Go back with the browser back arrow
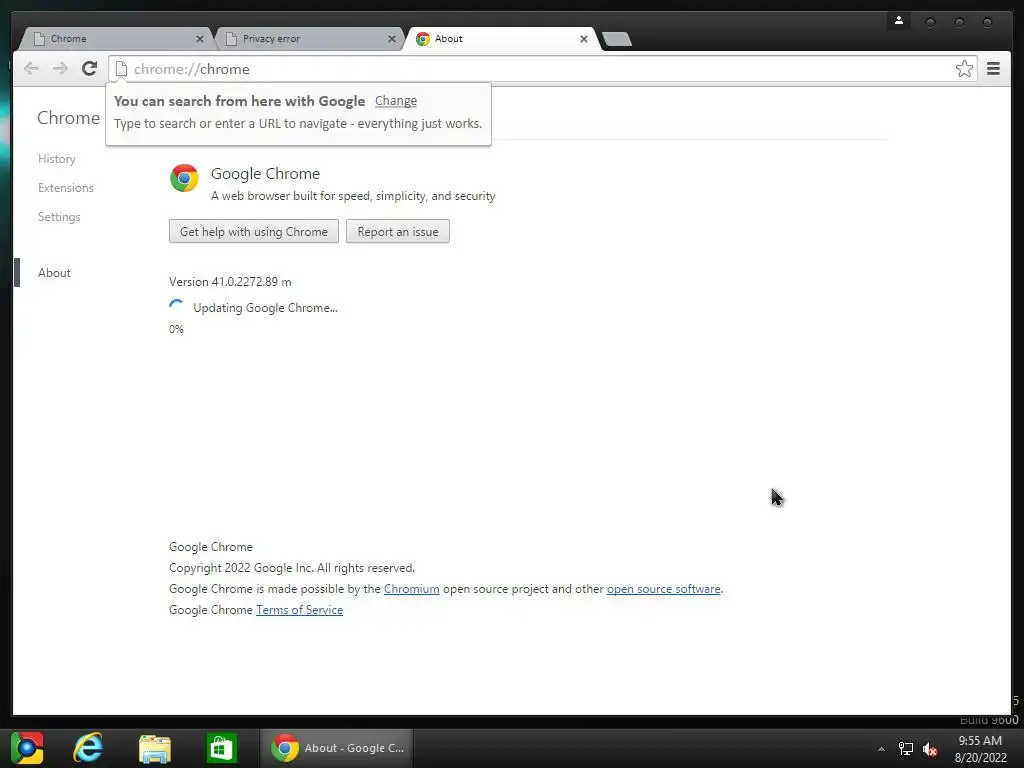The width and height of the screenshot is (1024, 768). (x=31, y=69)
